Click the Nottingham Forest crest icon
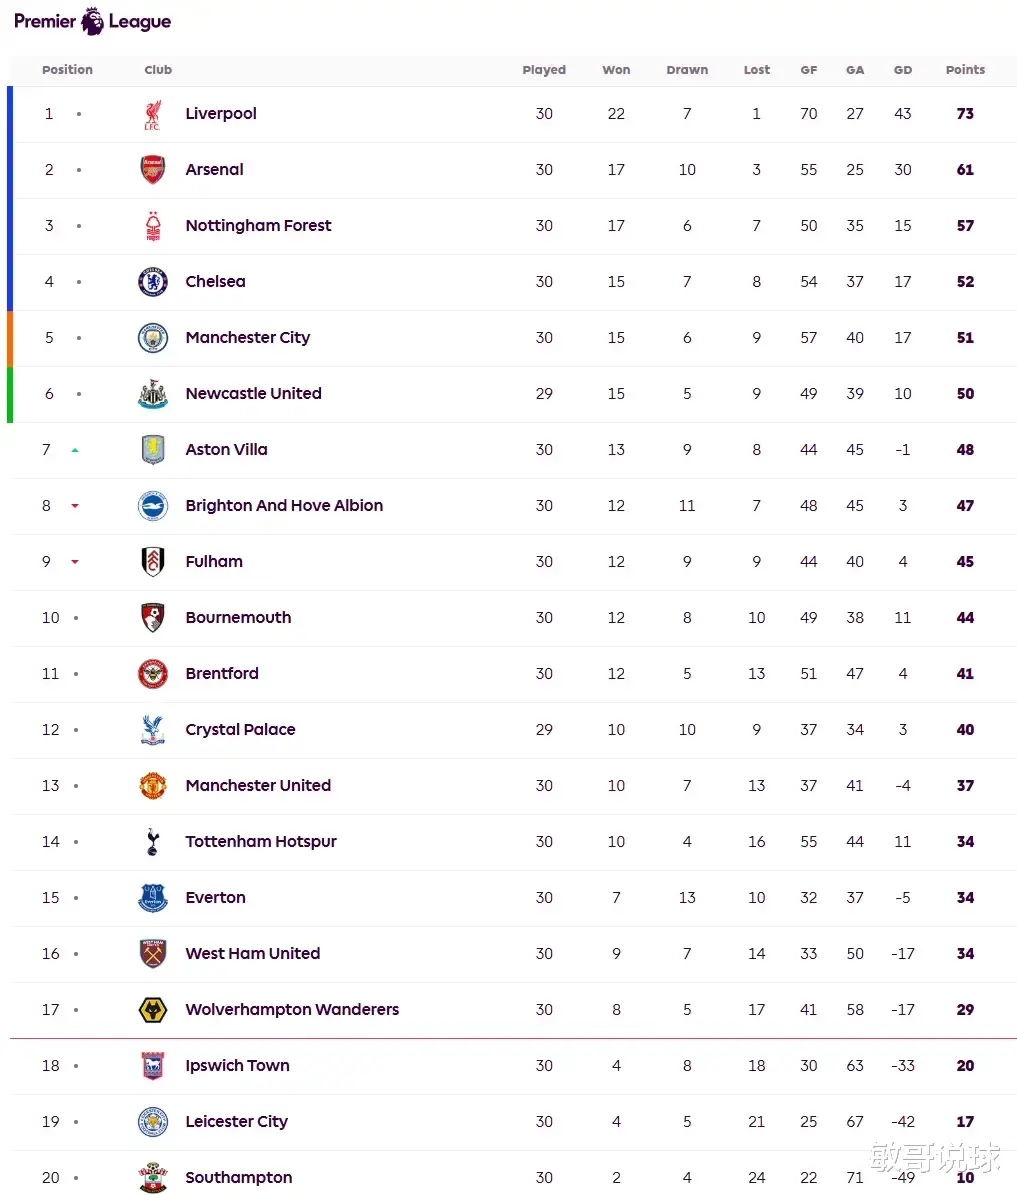 pyautogui.click(x=152, y=226)
